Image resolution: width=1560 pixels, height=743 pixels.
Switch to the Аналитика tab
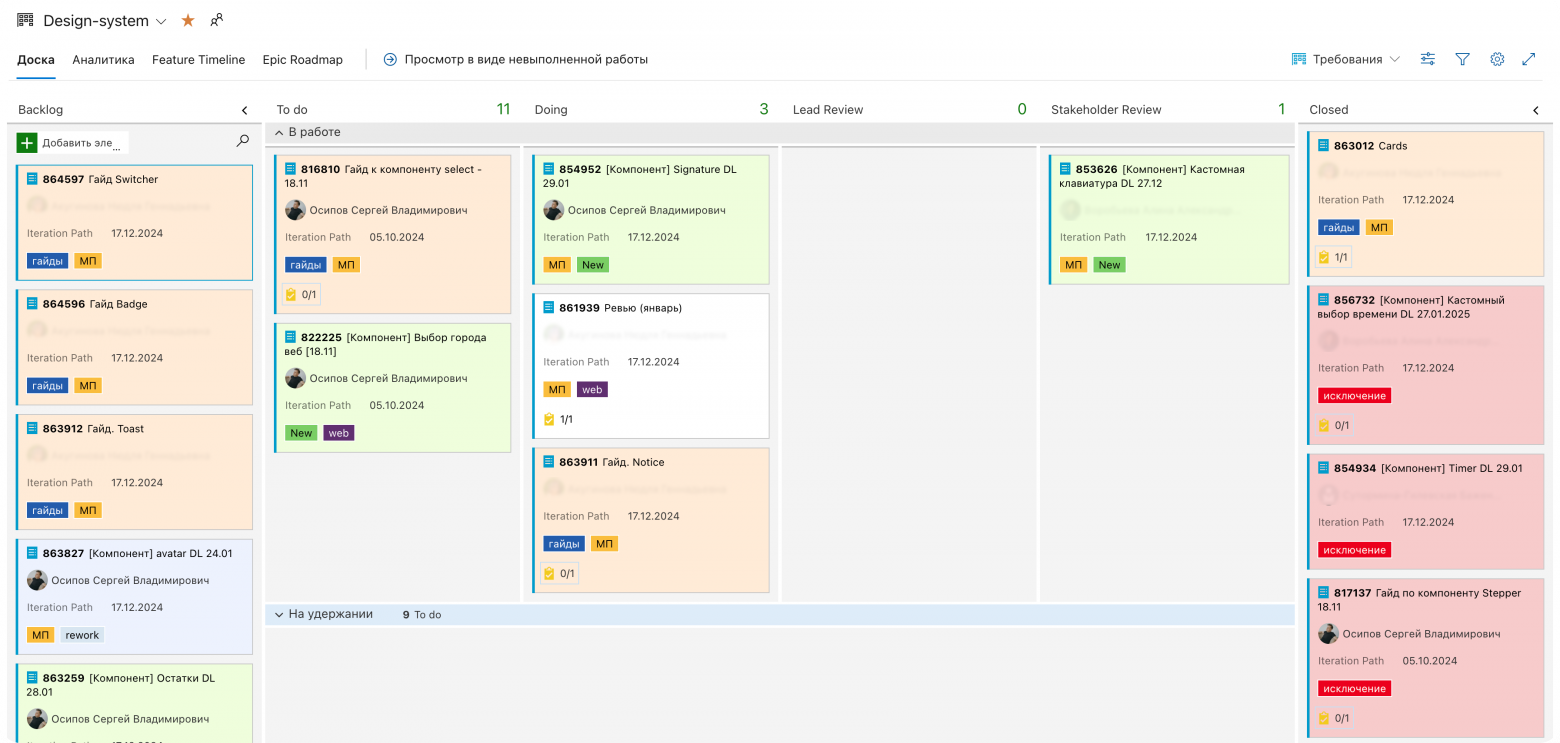tap(103, 60)
